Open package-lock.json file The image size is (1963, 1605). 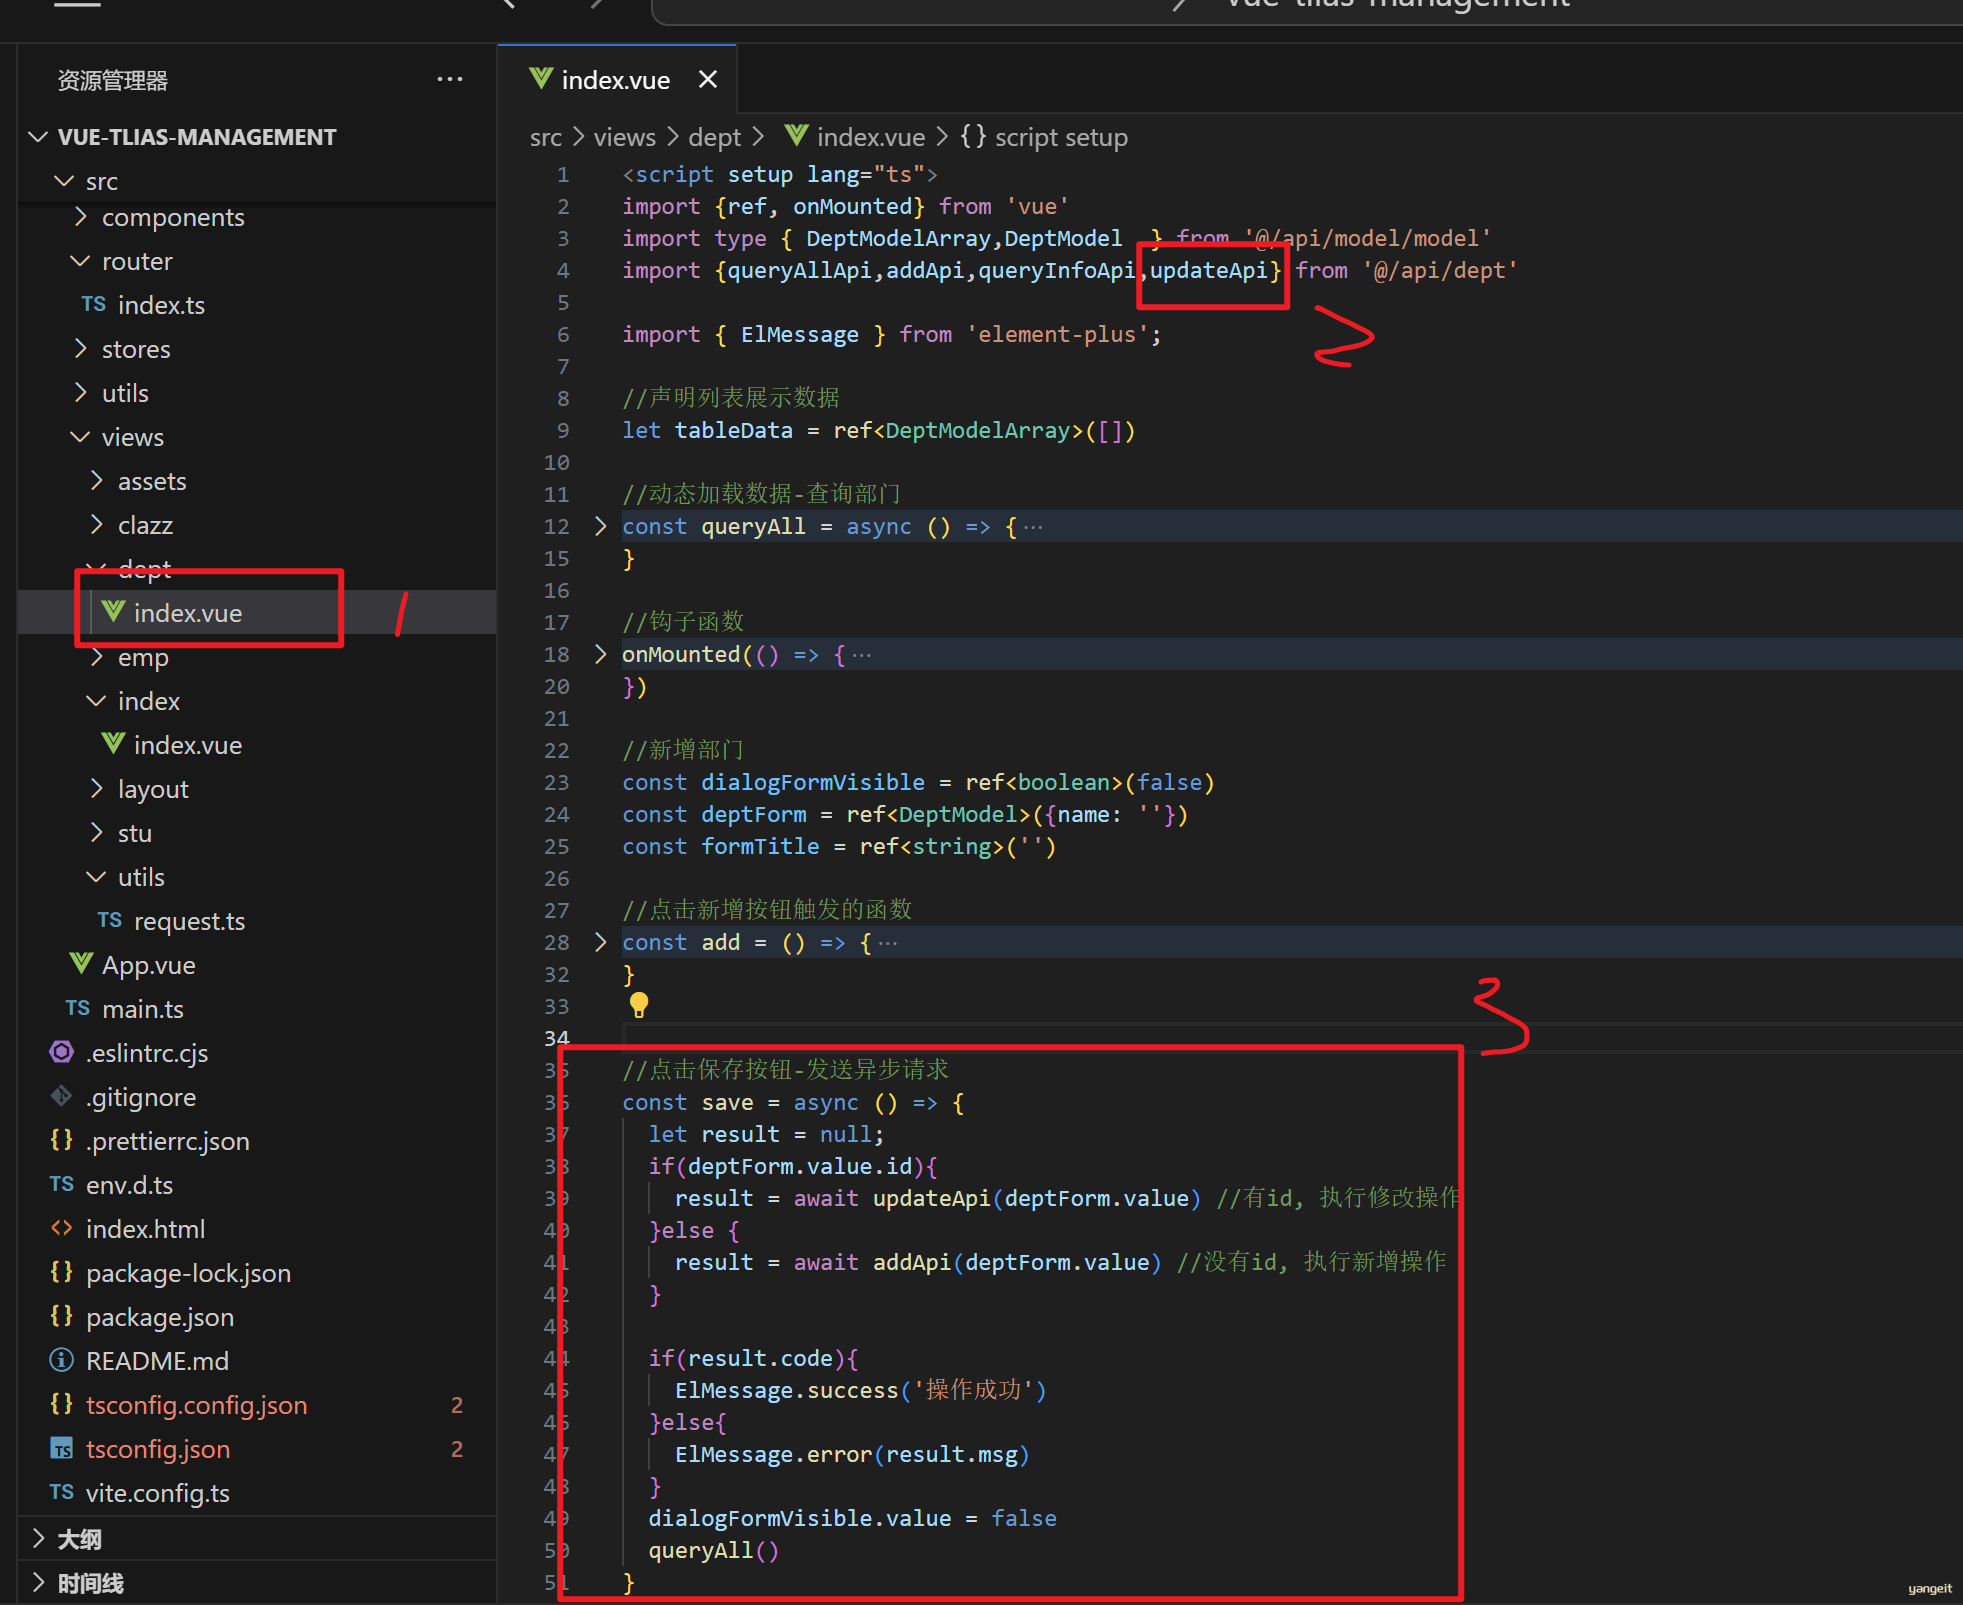pos(188,1273)
